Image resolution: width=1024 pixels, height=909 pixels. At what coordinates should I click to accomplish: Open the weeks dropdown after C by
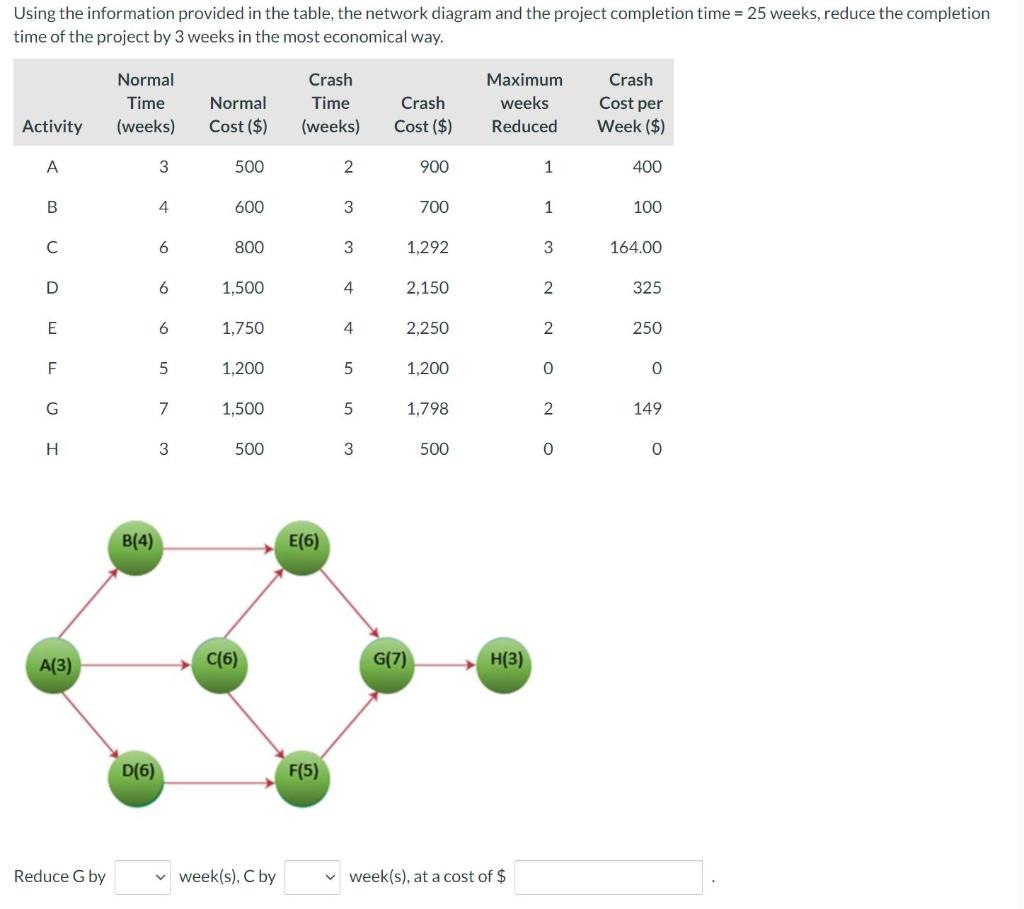coord(312,876)
